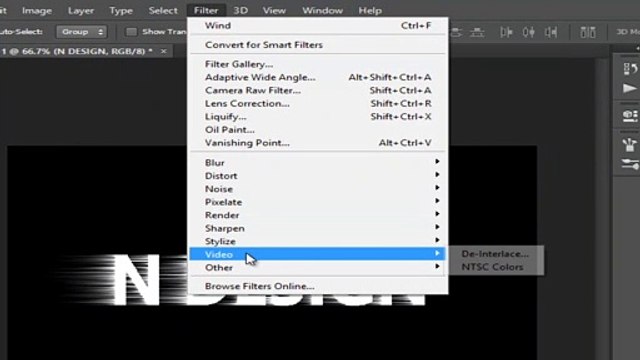Click the N DESIGN text on canvas

coord(137,280)
